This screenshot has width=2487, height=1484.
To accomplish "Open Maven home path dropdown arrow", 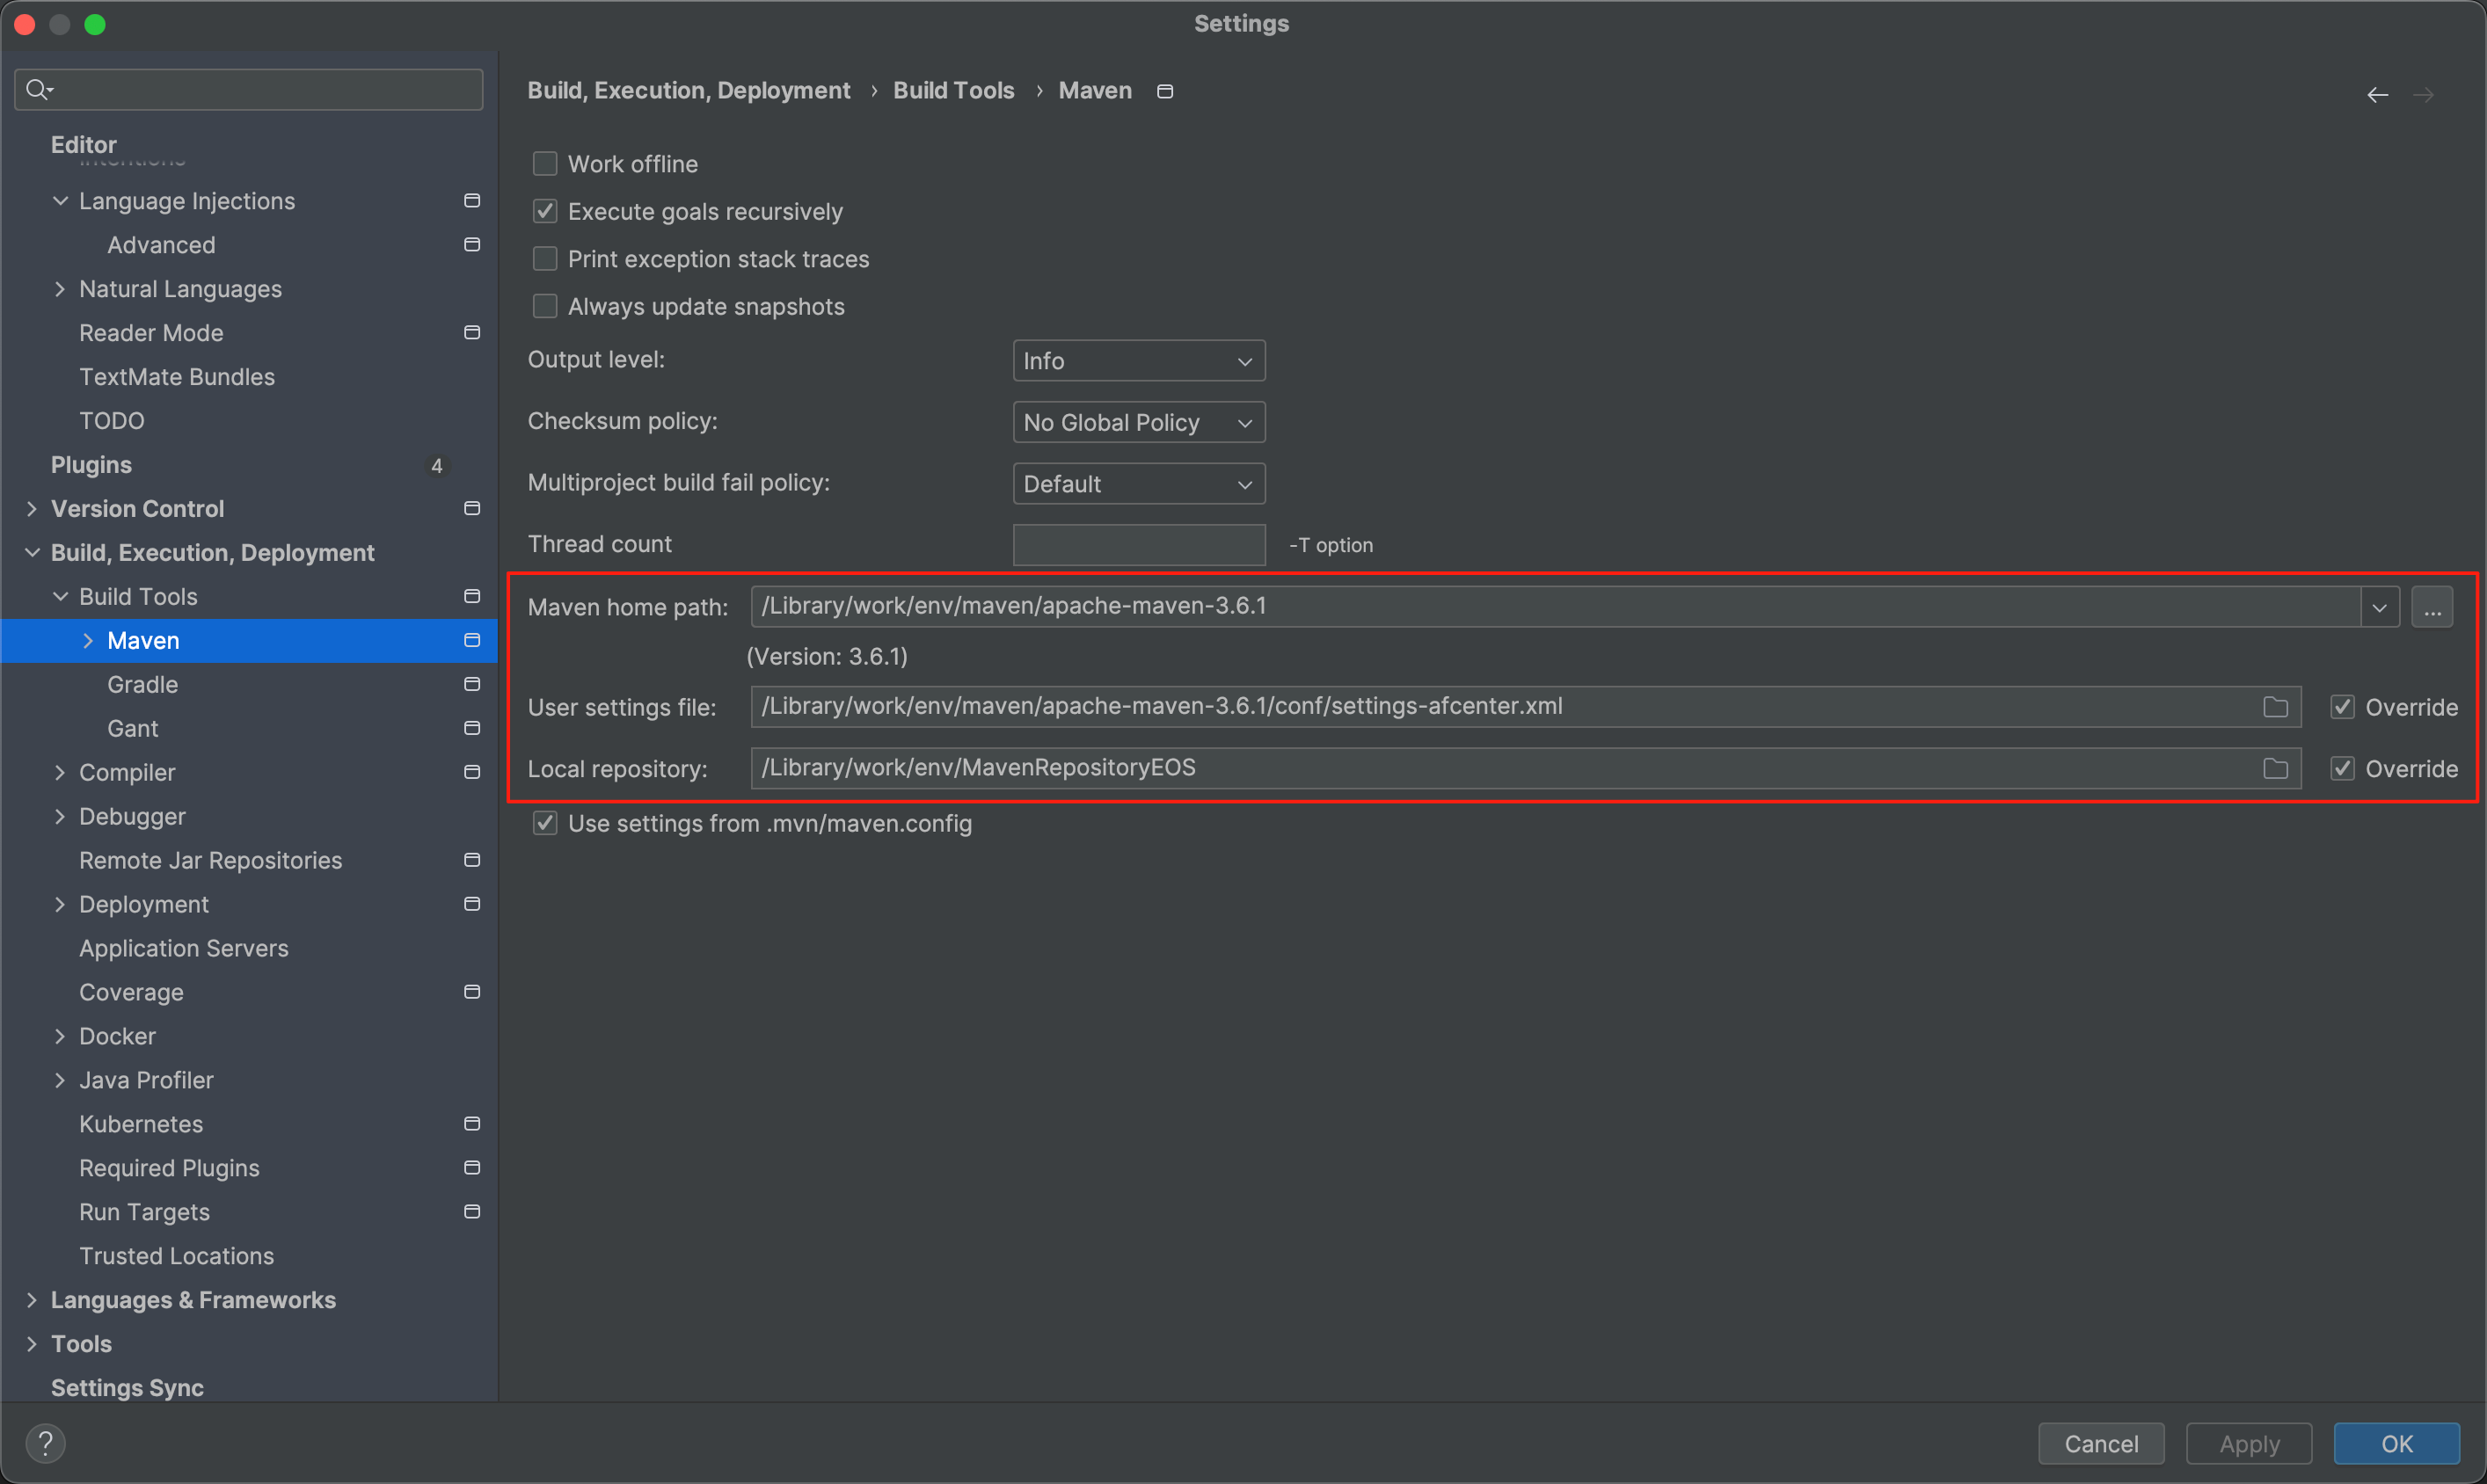I will [x=2379, y=607].
